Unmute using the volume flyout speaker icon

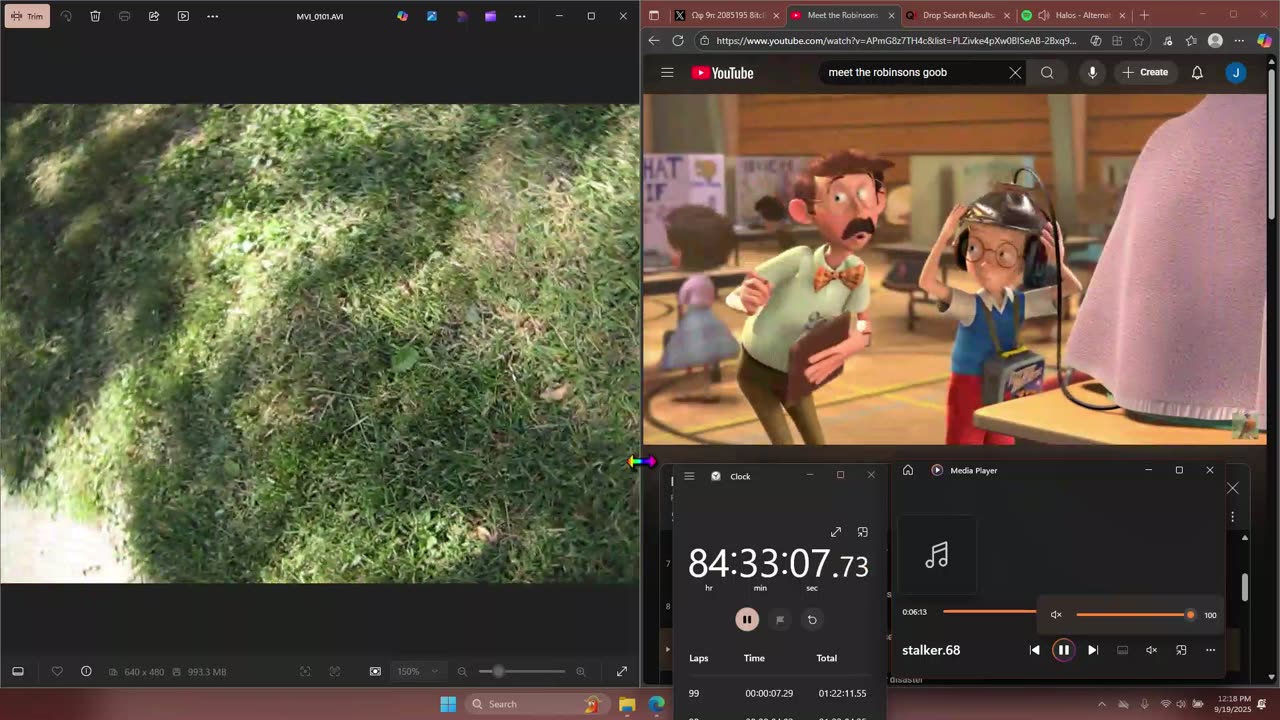tap(1056, 615)
